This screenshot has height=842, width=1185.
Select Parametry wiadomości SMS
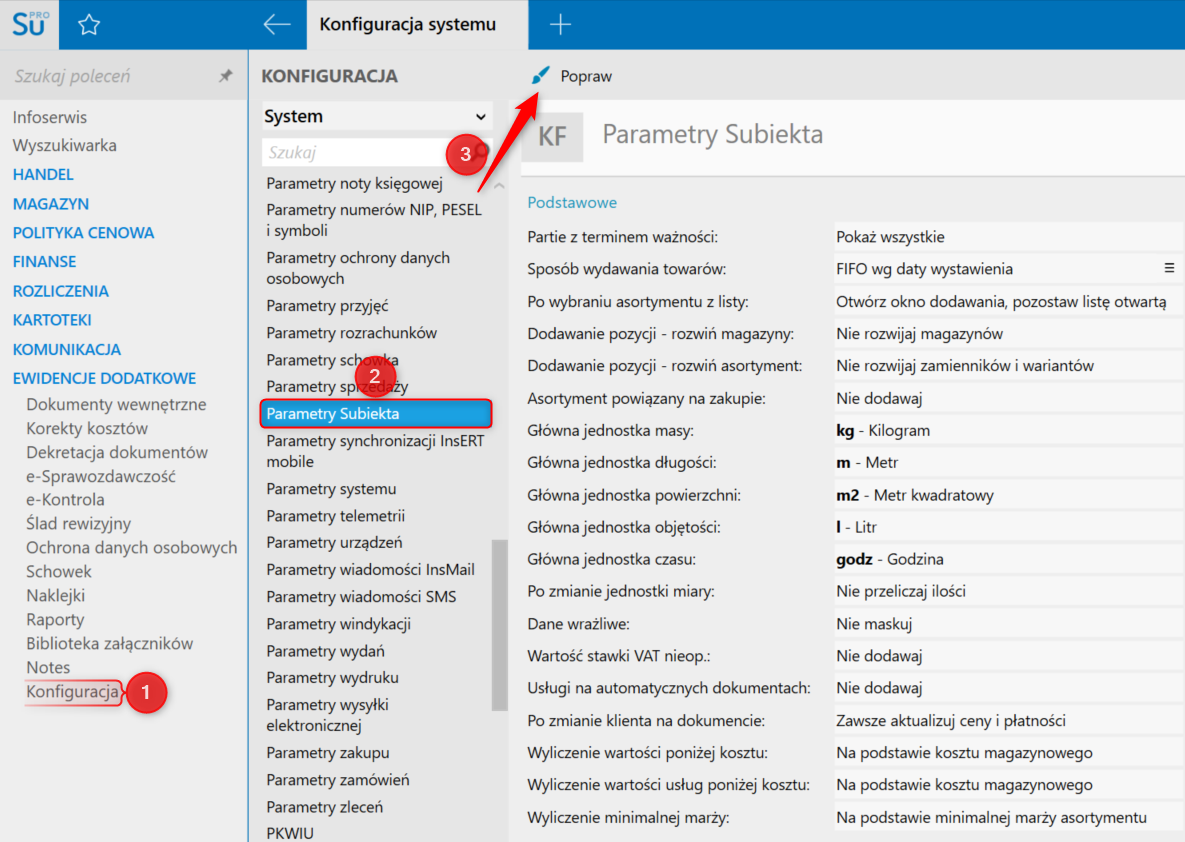point(361,597)
